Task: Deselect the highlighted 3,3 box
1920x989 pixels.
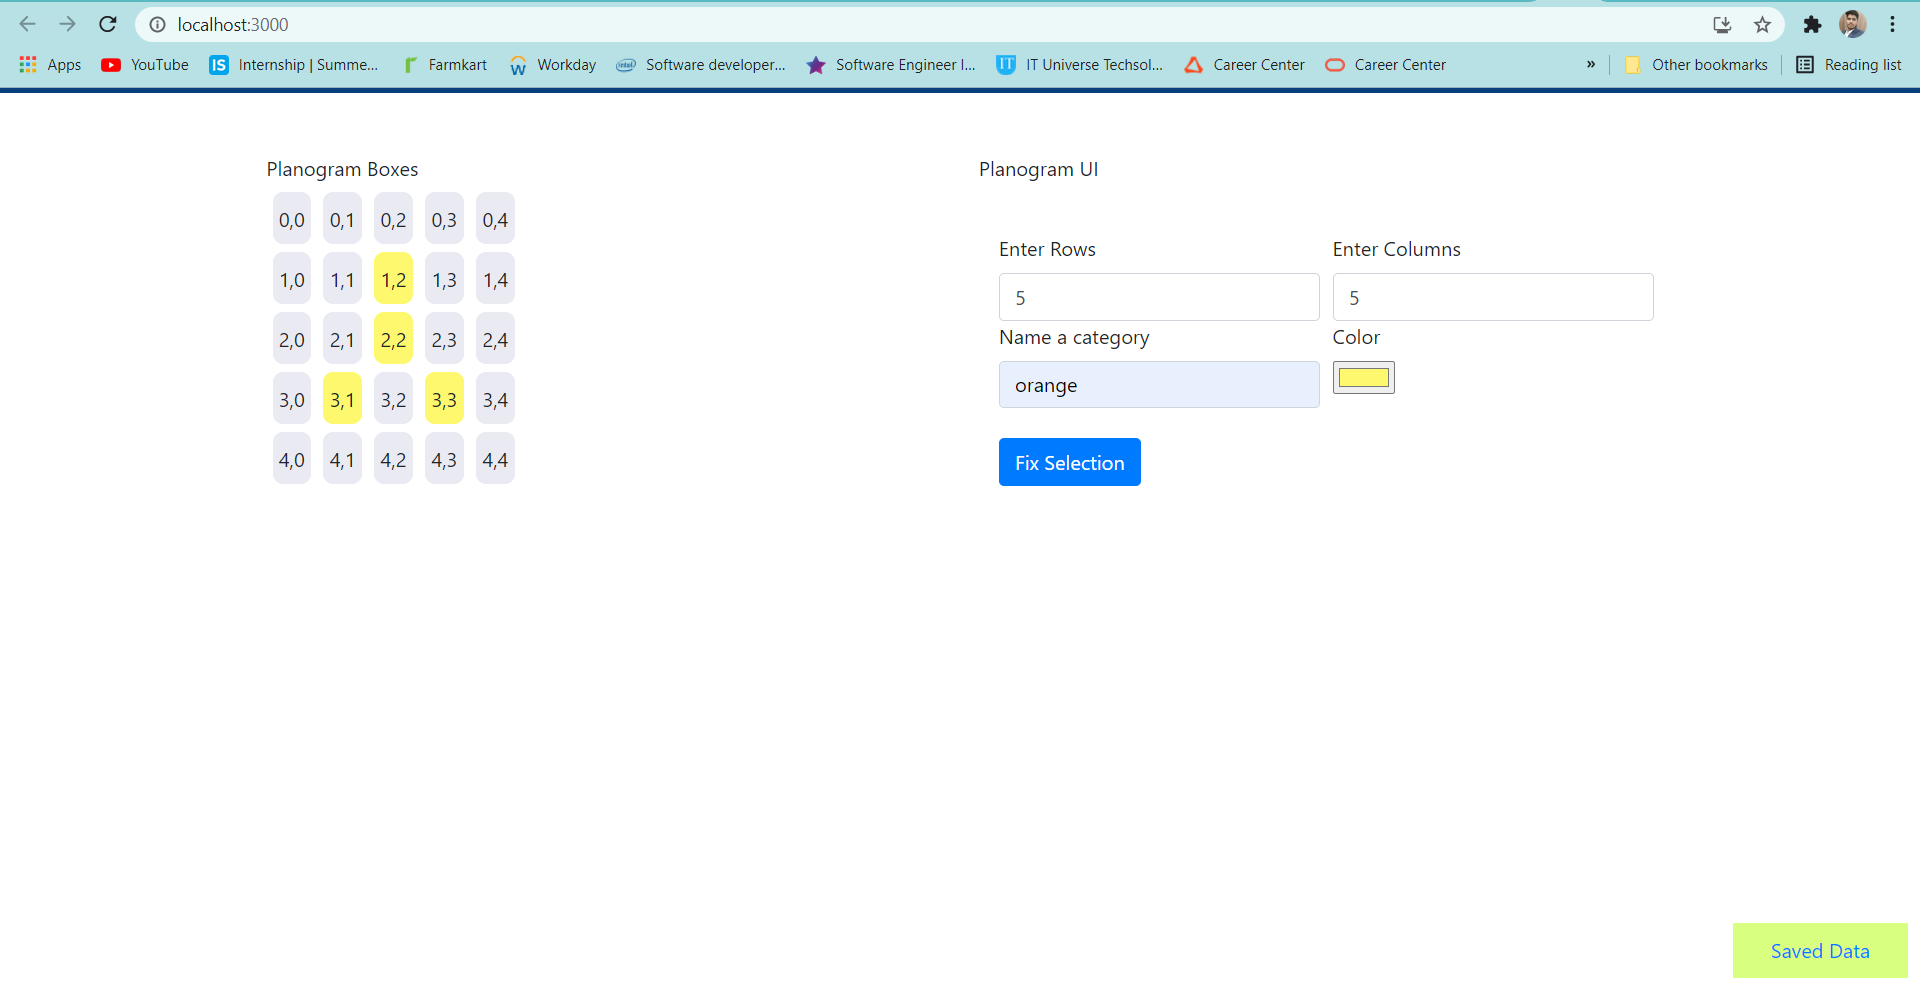Action: [444, 398]
